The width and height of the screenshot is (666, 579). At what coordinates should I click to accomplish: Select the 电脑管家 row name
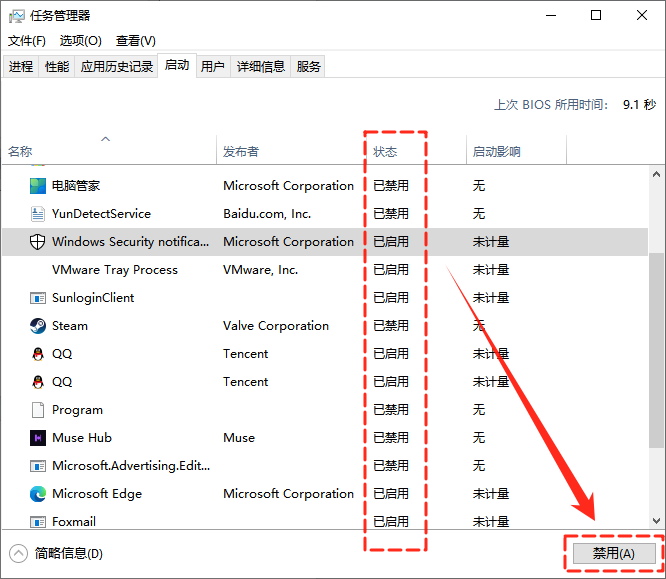(x=76, y=186)
